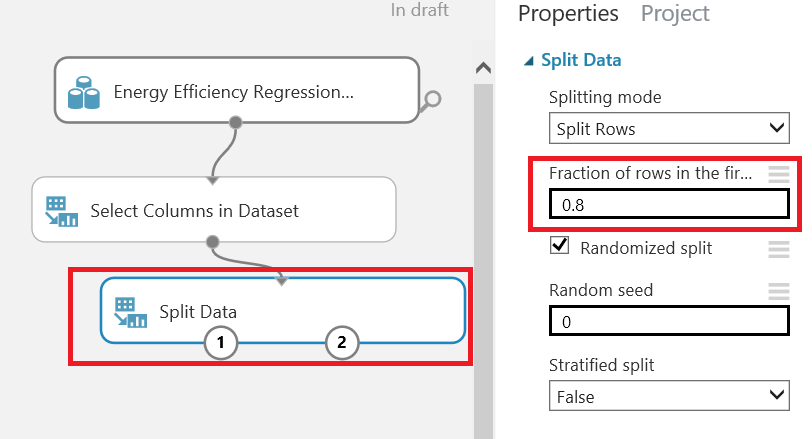Click the Energy Efficiency dataset output port
Image resolution: width=812 pixels, height=439 pixels.
coord(236,122)
